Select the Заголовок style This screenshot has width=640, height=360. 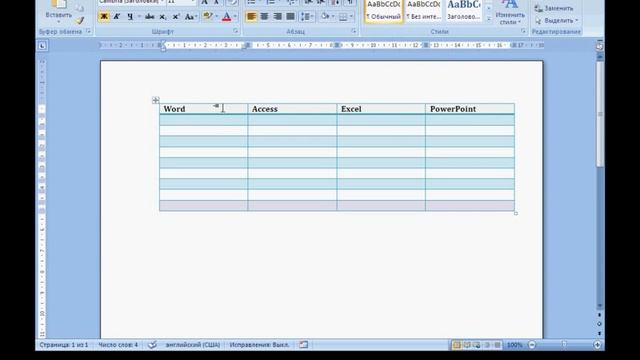[464, 11]
